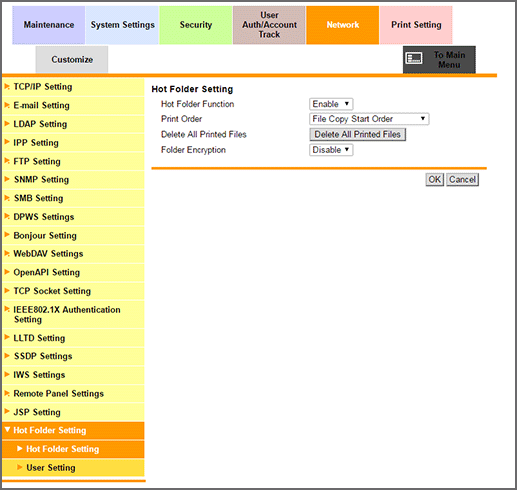
Task: Open the Folder Encryption dropdown
Action: coord(331,150)
